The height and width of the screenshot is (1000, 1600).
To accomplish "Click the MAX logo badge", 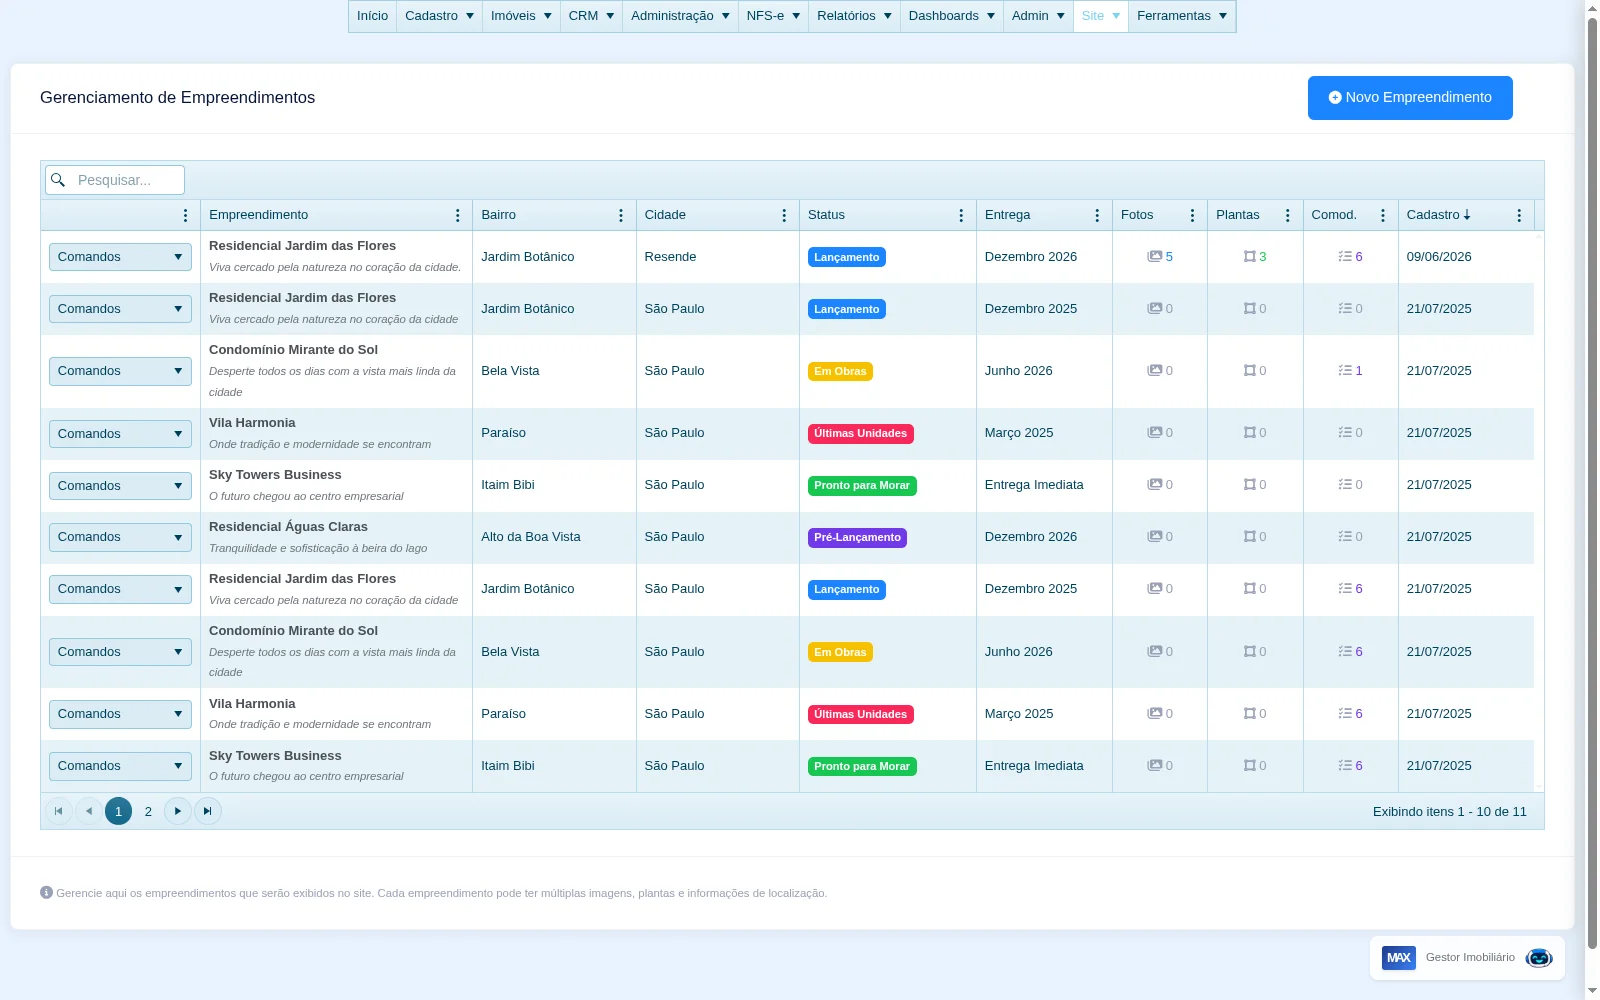I will point(1398,958).
